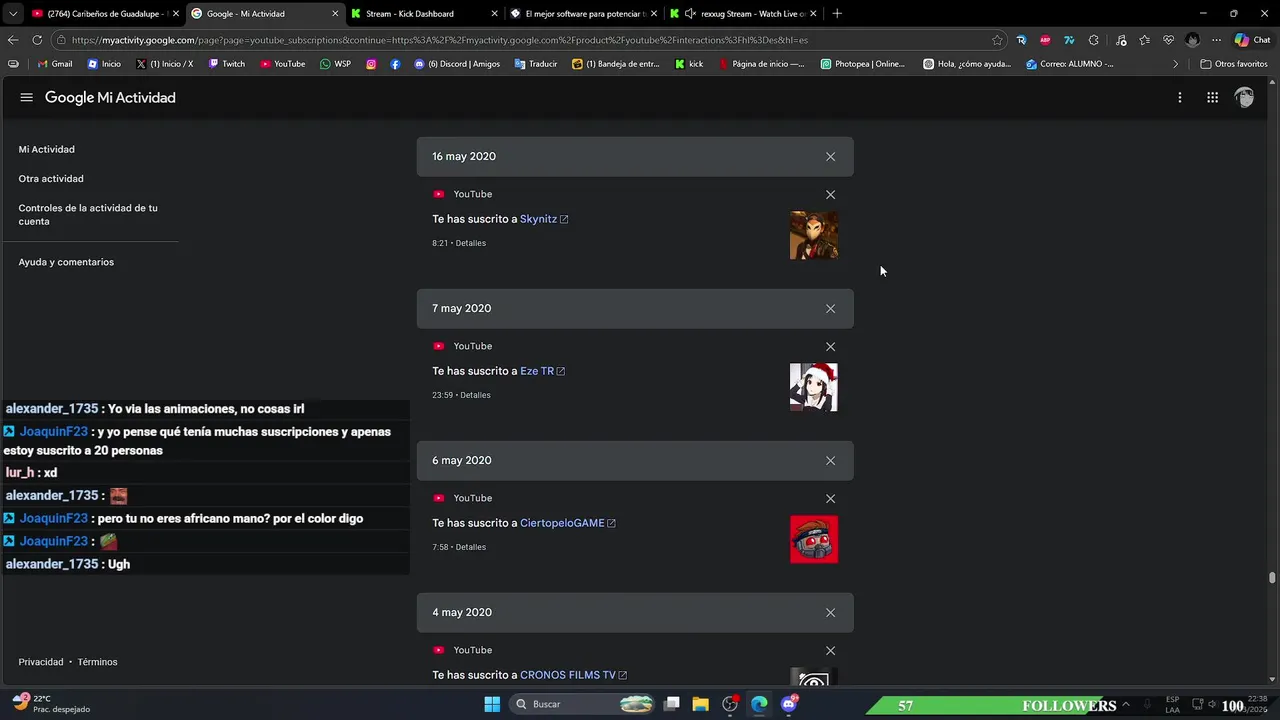Open the Facebook bookmark icon
The height and width of the screenshot is (720, 1280).
[396, 64]
